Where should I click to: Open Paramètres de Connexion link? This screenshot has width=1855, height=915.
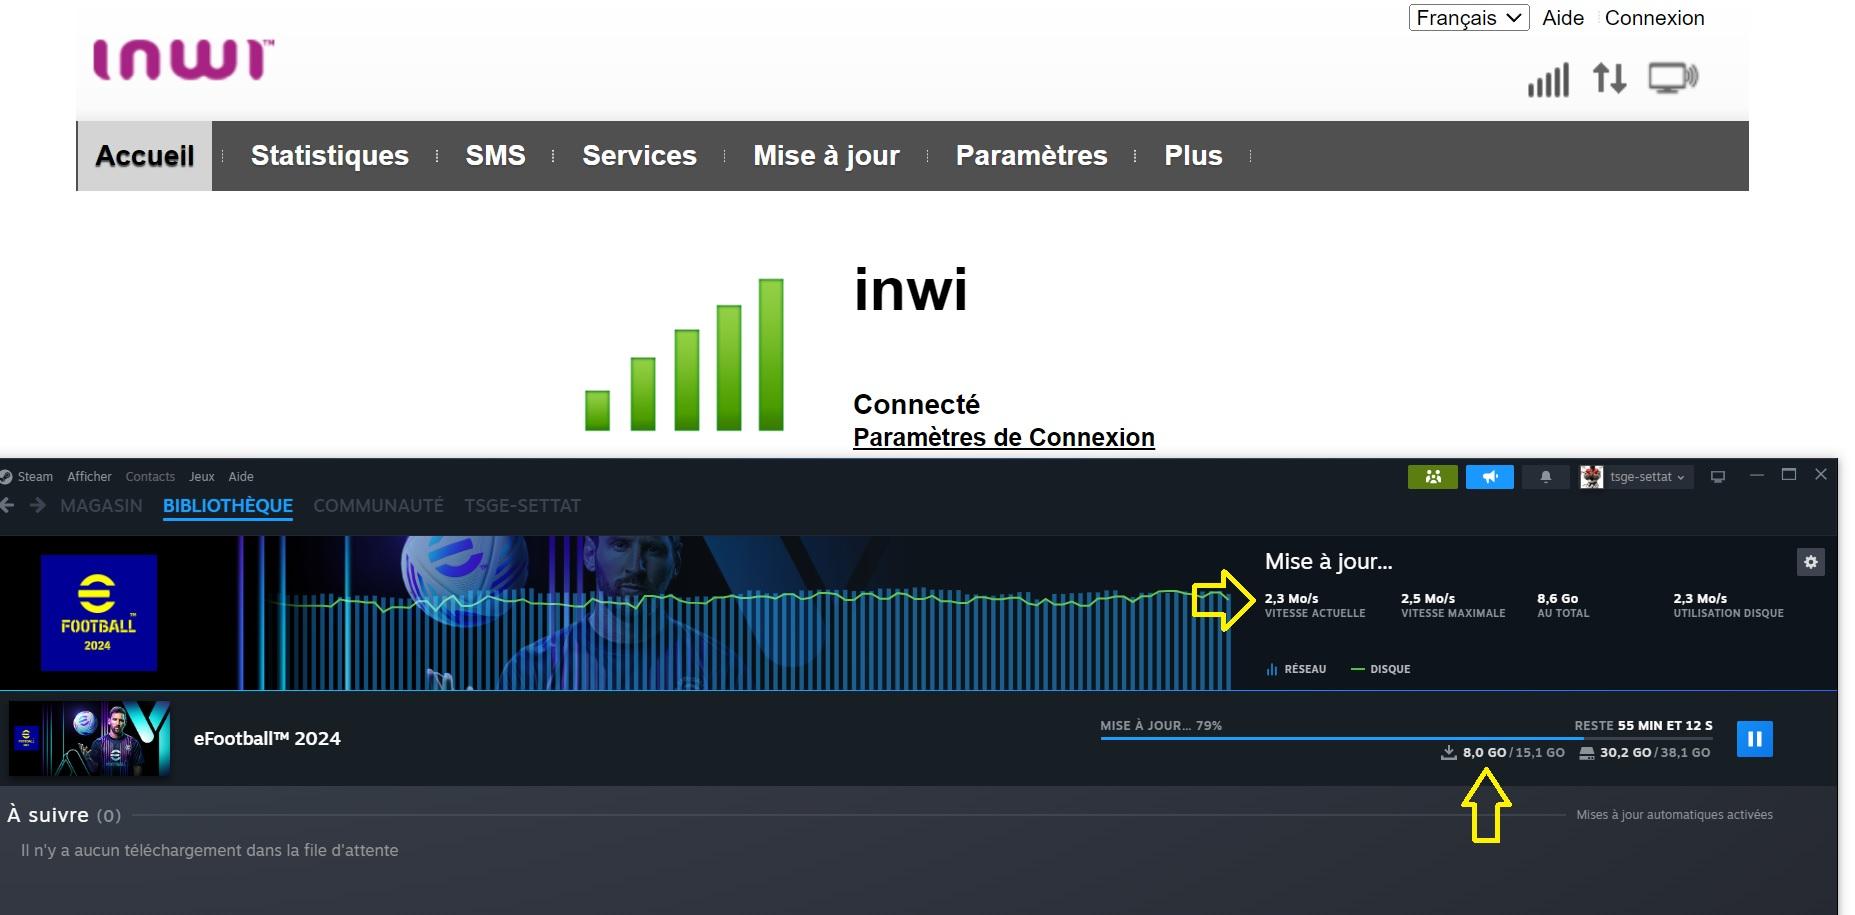(x=1003, y=438)
